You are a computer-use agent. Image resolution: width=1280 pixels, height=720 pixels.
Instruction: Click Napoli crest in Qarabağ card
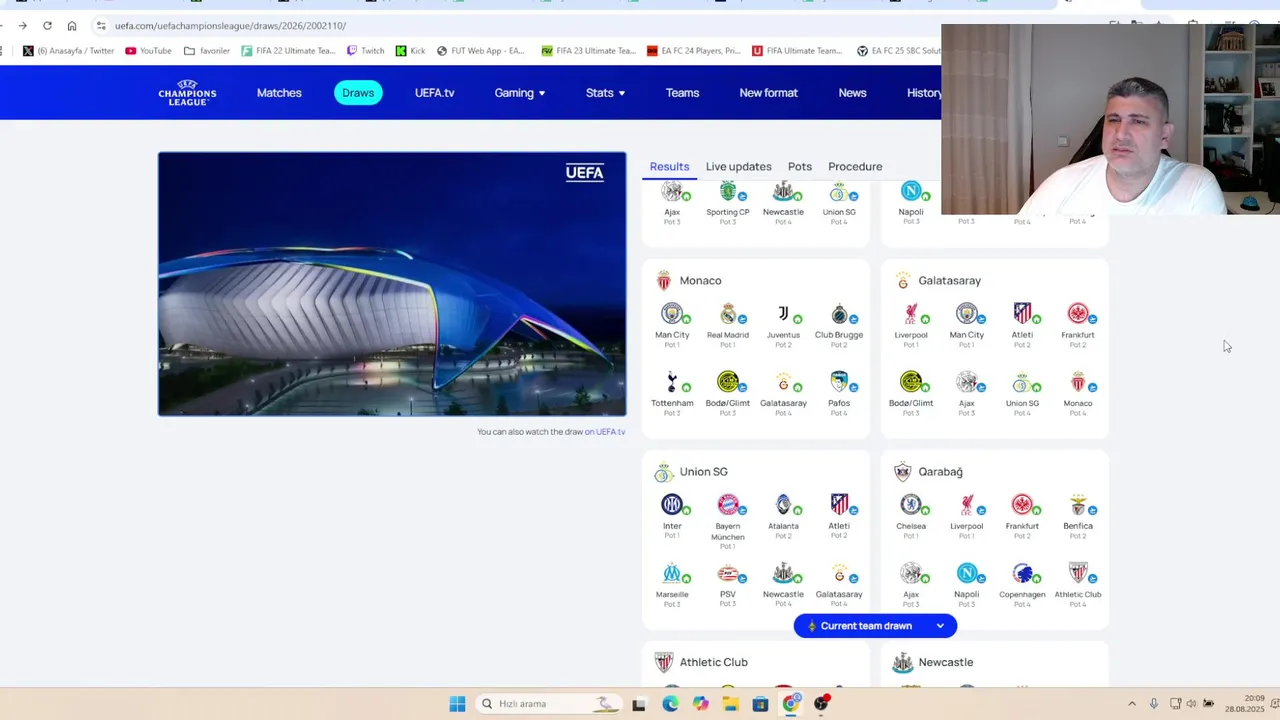[967, 573]
